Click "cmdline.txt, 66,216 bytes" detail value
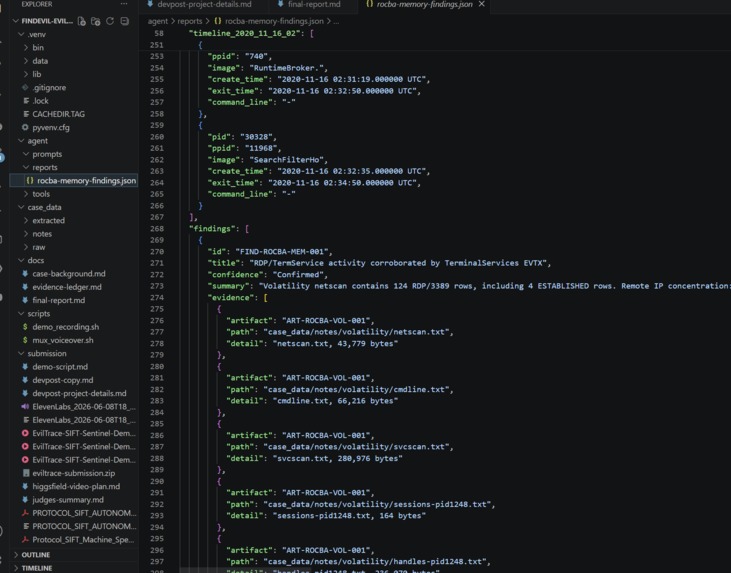Image resolution: width=731 pixels, height=573 pixels. [335, 401]
